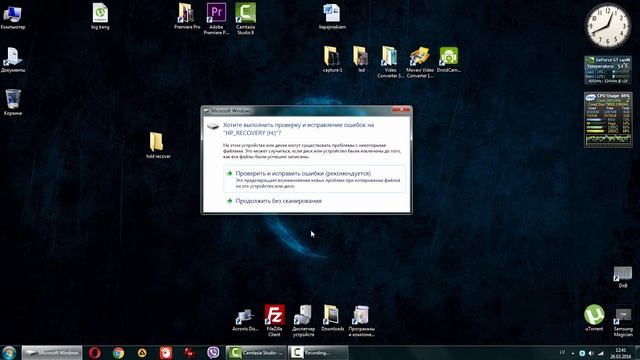Click the GeForce GPU temperature gadget
The width and height of the screenshot is (640, 360).
[x=608, y=70]
